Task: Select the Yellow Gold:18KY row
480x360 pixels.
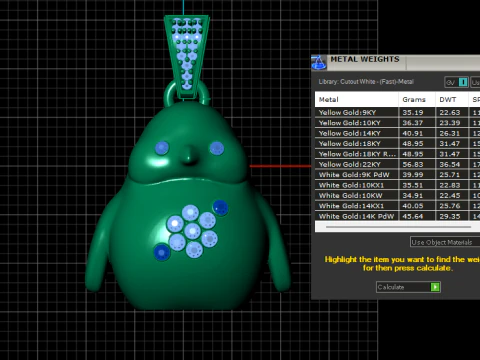Action: click(x=397, y=143)
